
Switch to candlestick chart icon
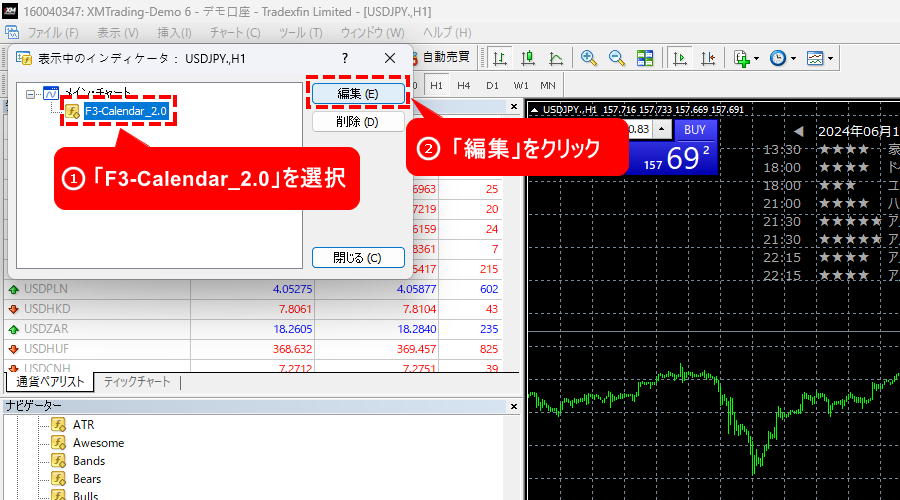527,59
